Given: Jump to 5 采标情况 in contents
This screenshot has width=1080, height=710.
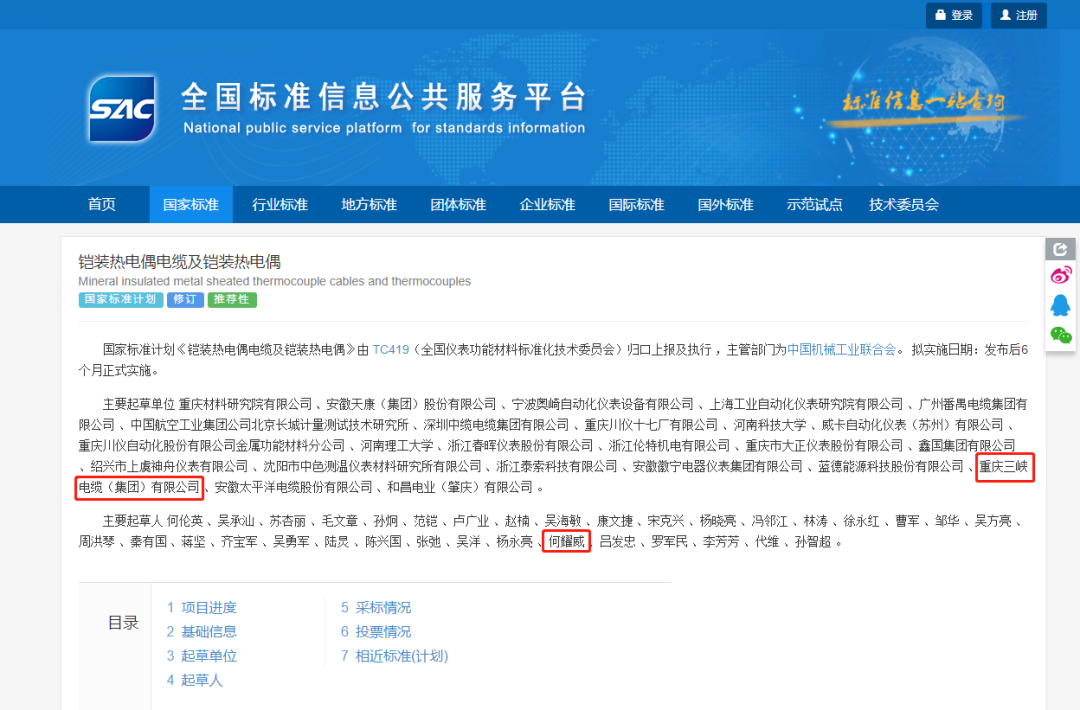Looking at the screenshot, I should (375, 607).
